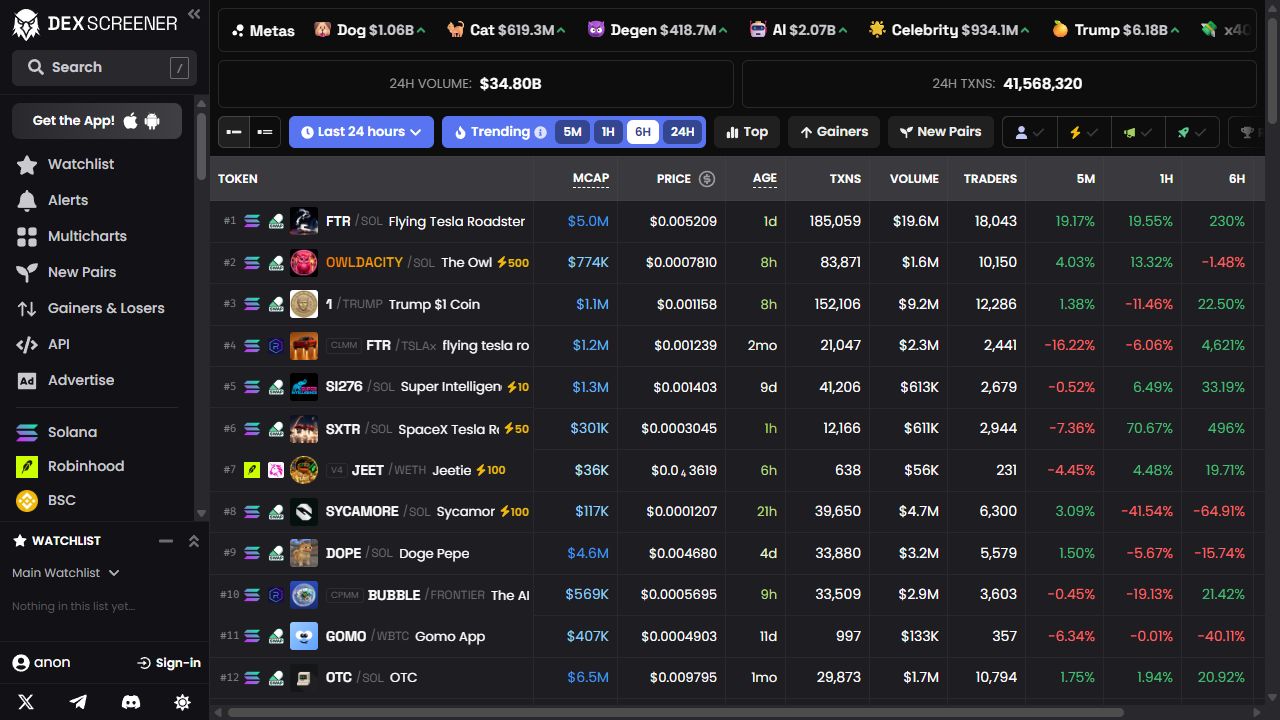Switch to the detailed row view
The image size is (1280, 720).
(x=265, y=132)
